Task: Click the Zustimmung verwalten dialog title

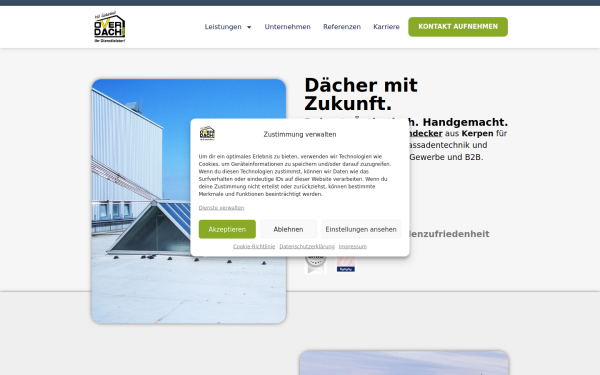Action: point(300,134)
